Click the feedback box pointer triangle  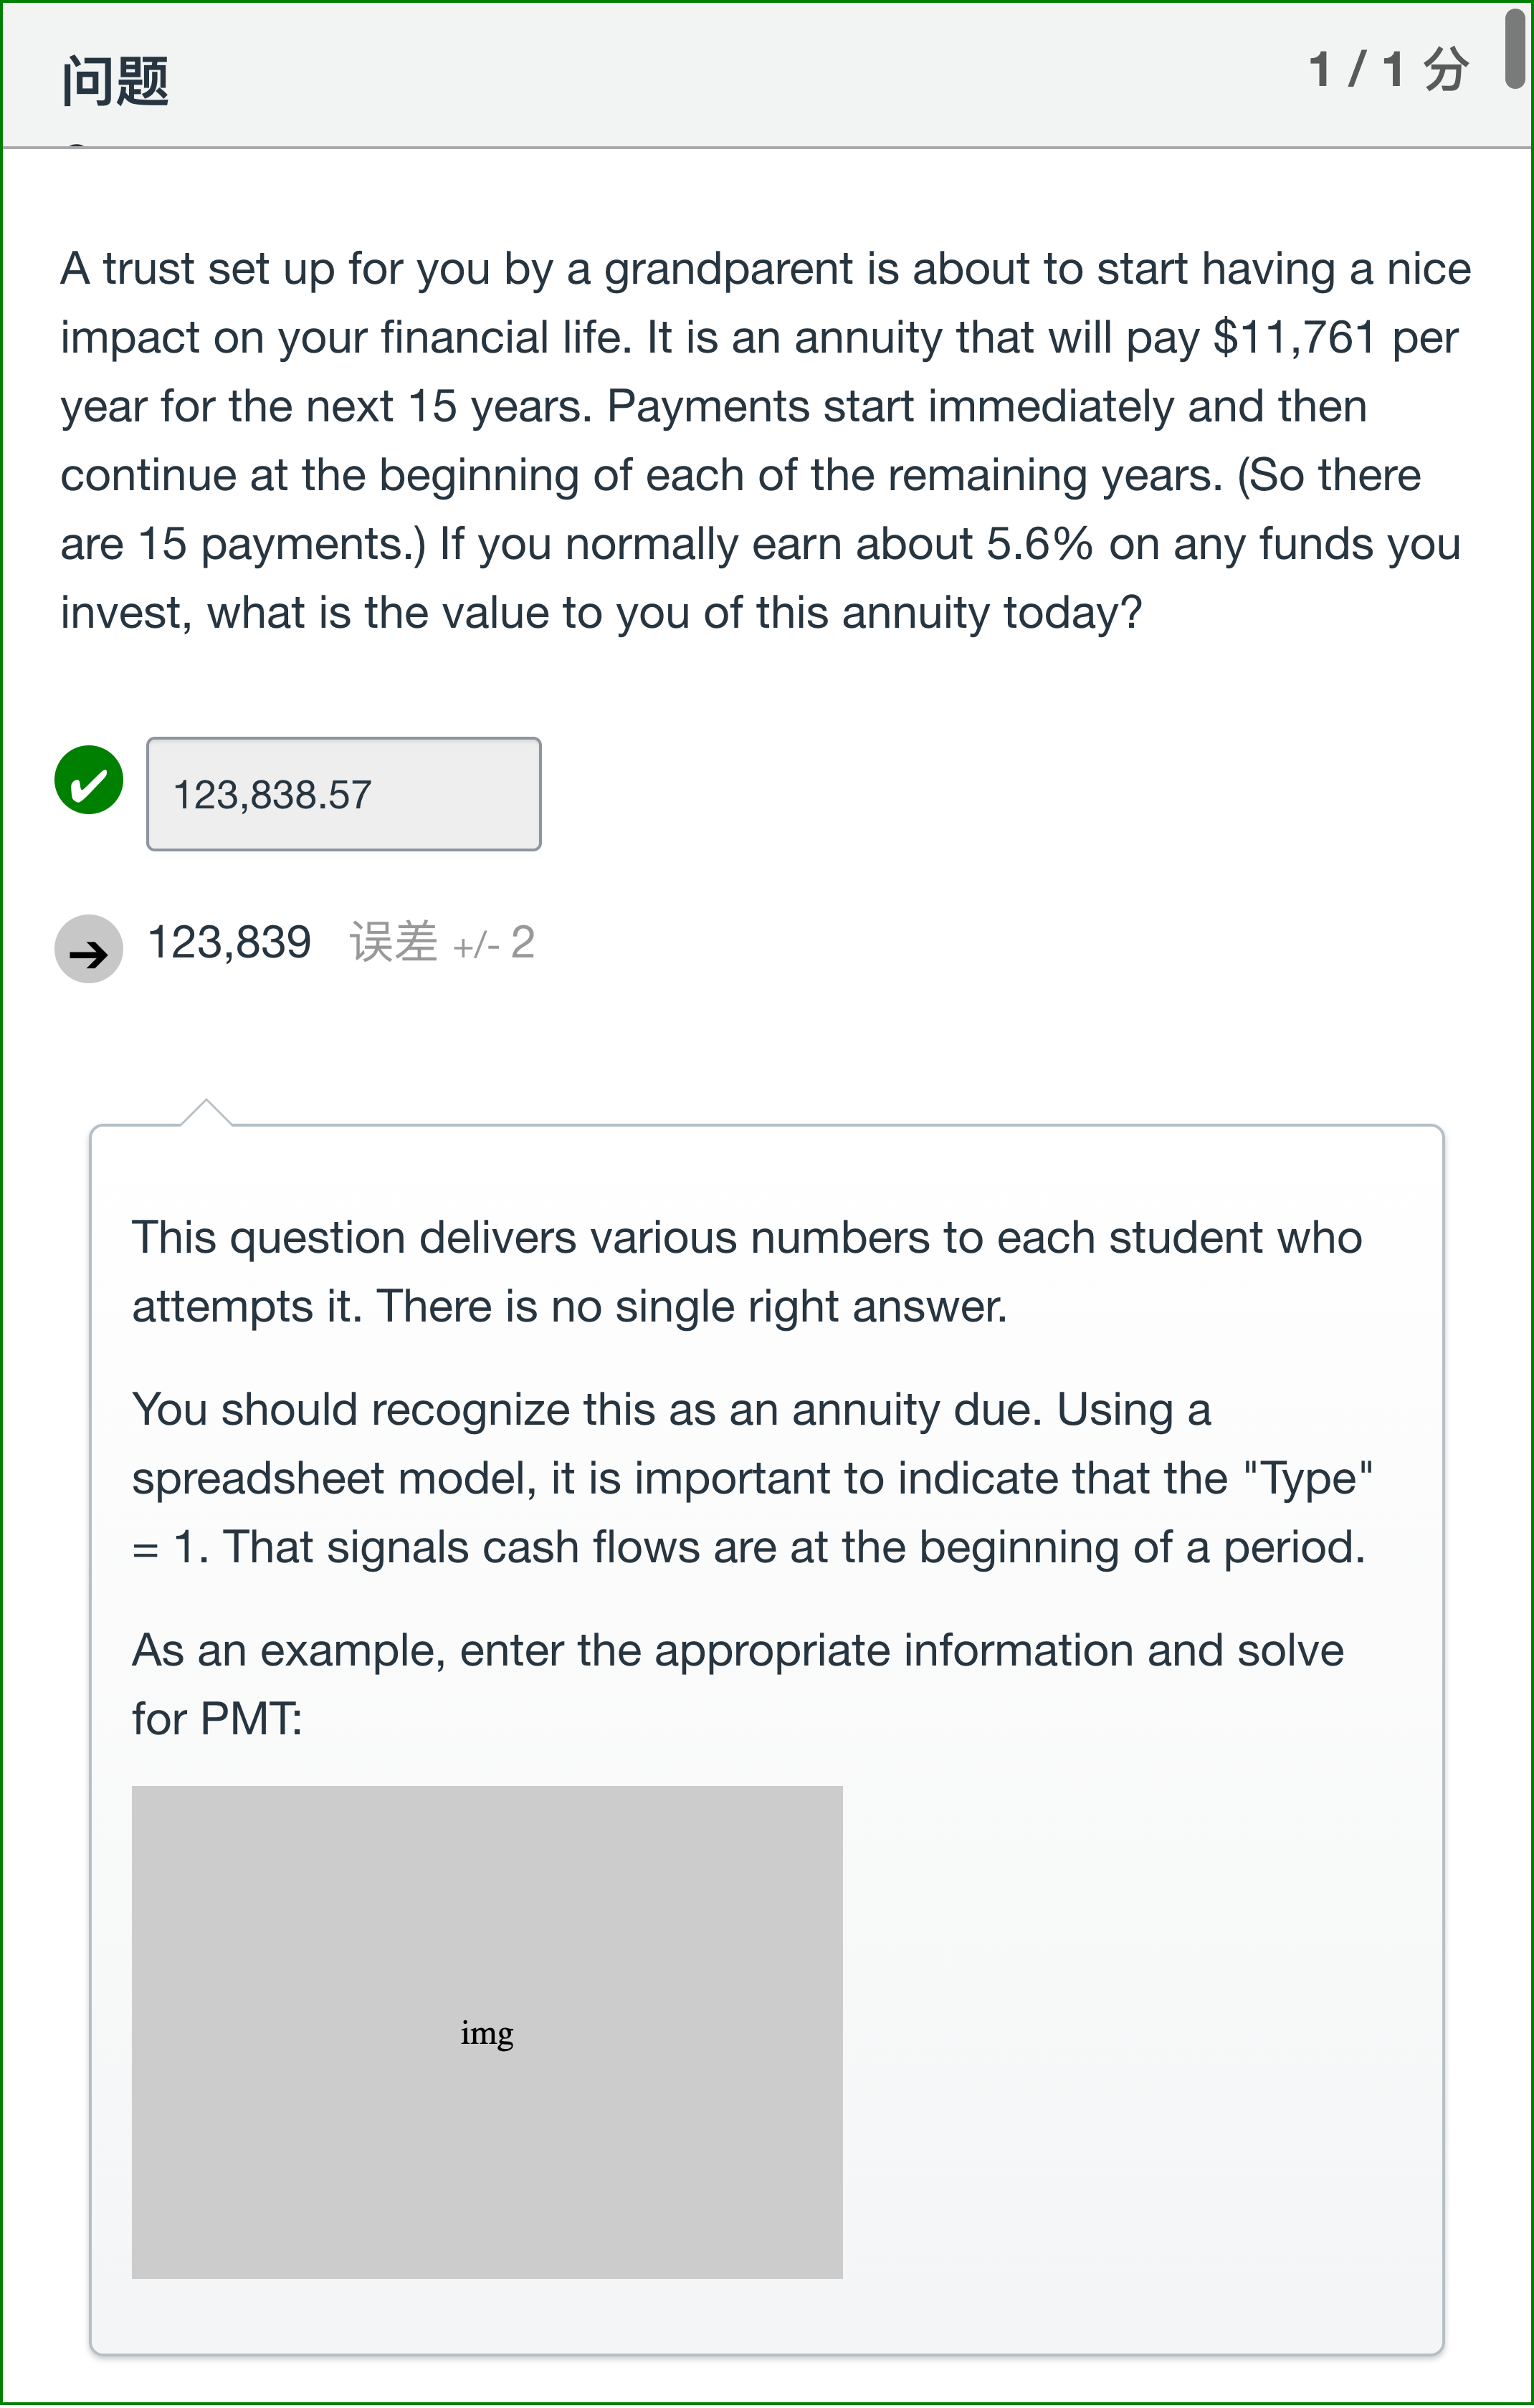click(206, 1113)
